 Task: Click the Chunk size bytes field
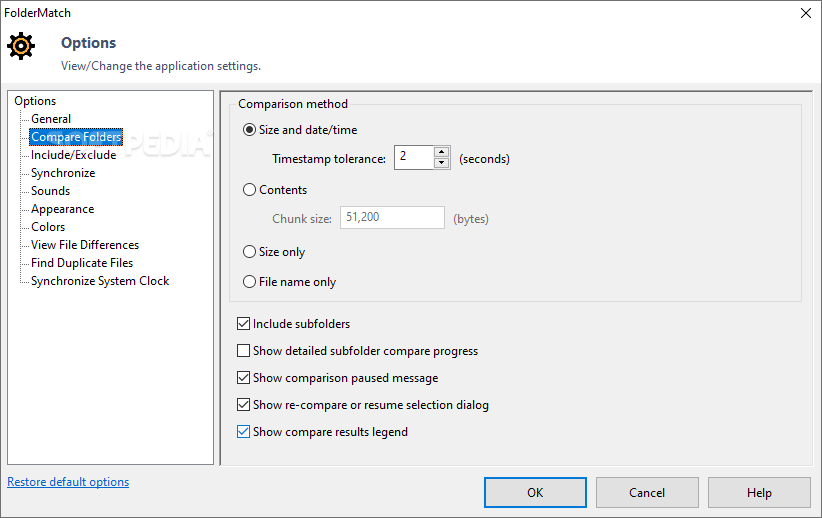coord(392,218)
